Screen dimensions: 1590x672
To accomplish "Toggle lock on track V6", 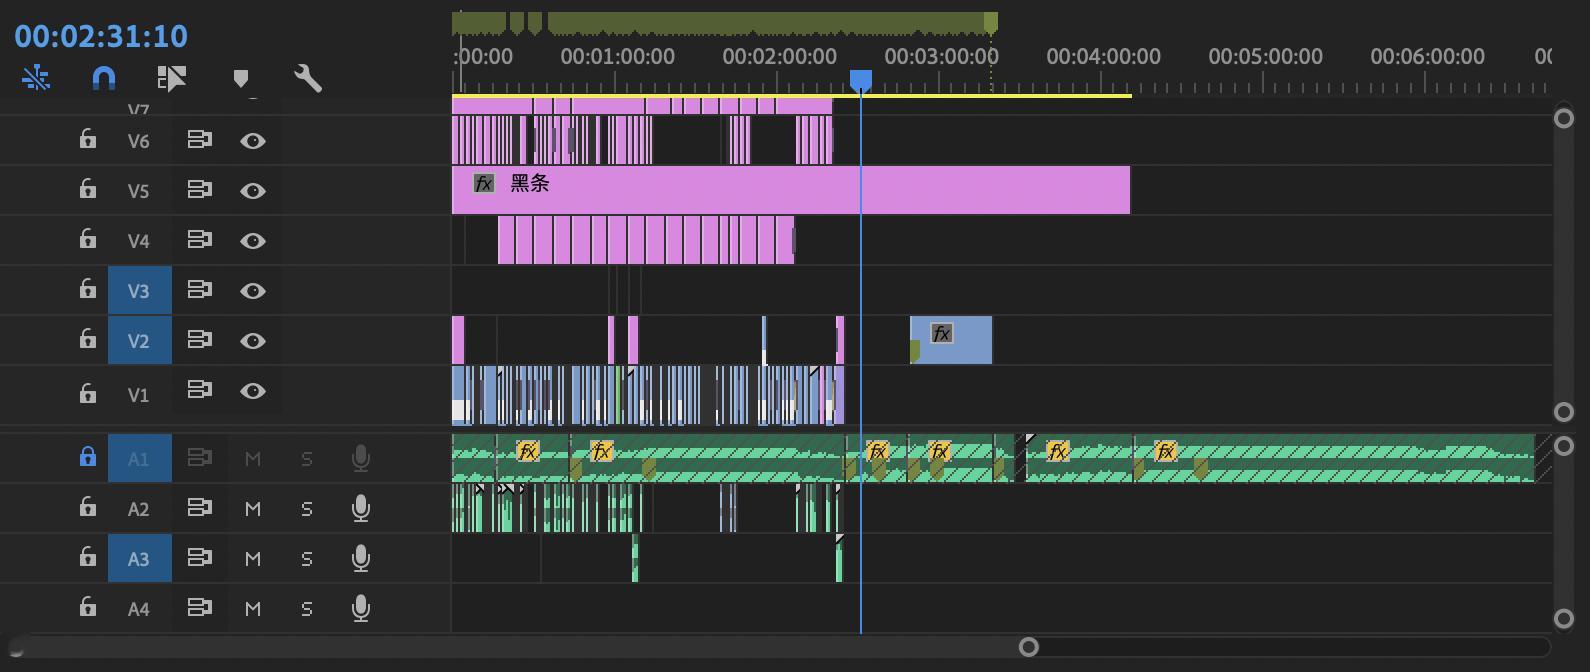I will 88,139.
